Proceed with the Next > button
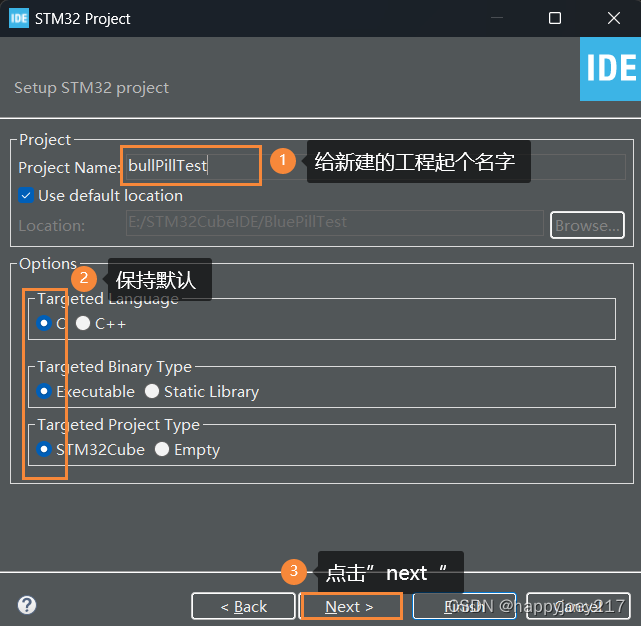Viewport: 641px width, 626px height. (351, 606)
